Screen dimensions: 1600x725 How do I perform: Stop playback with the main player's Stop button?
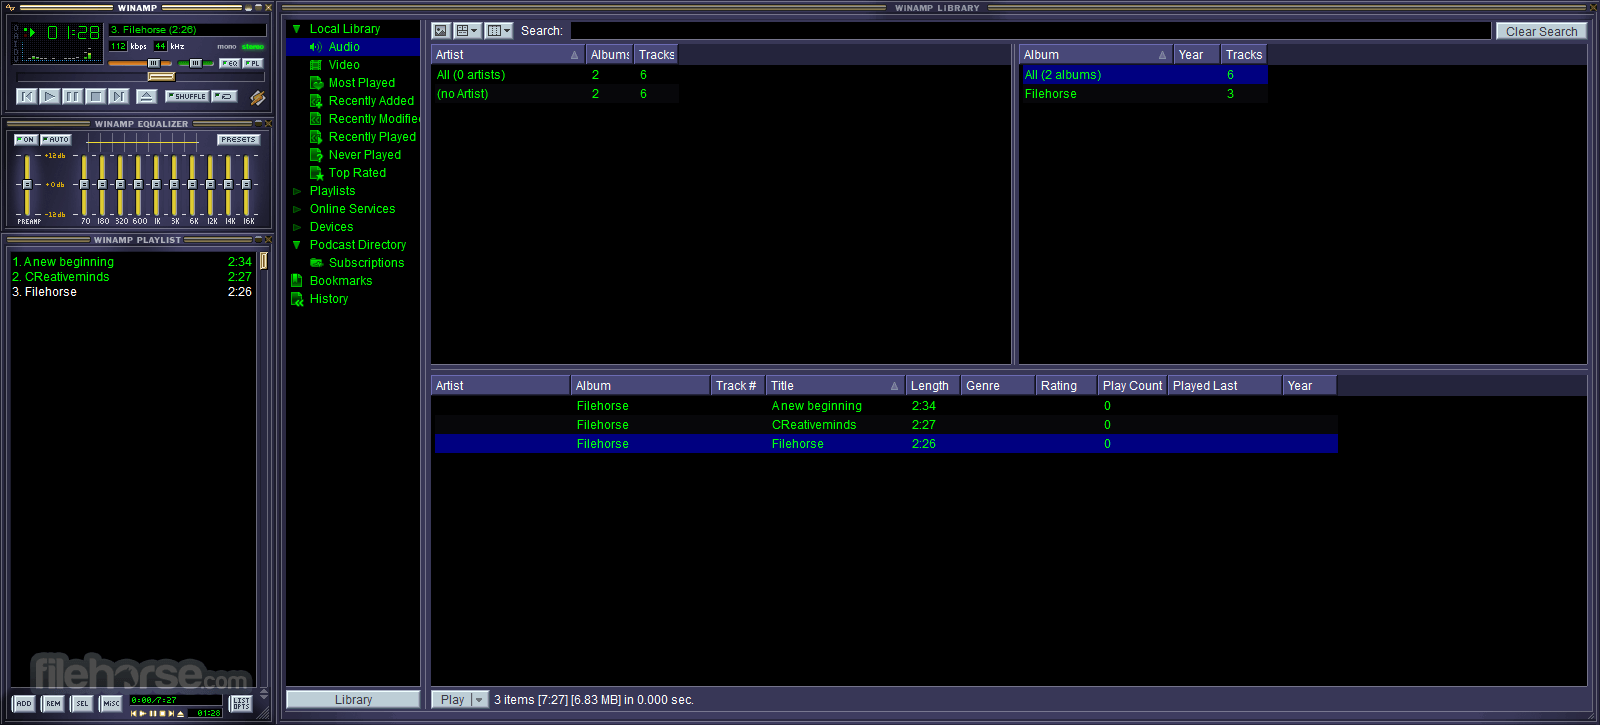coord(95,96)
